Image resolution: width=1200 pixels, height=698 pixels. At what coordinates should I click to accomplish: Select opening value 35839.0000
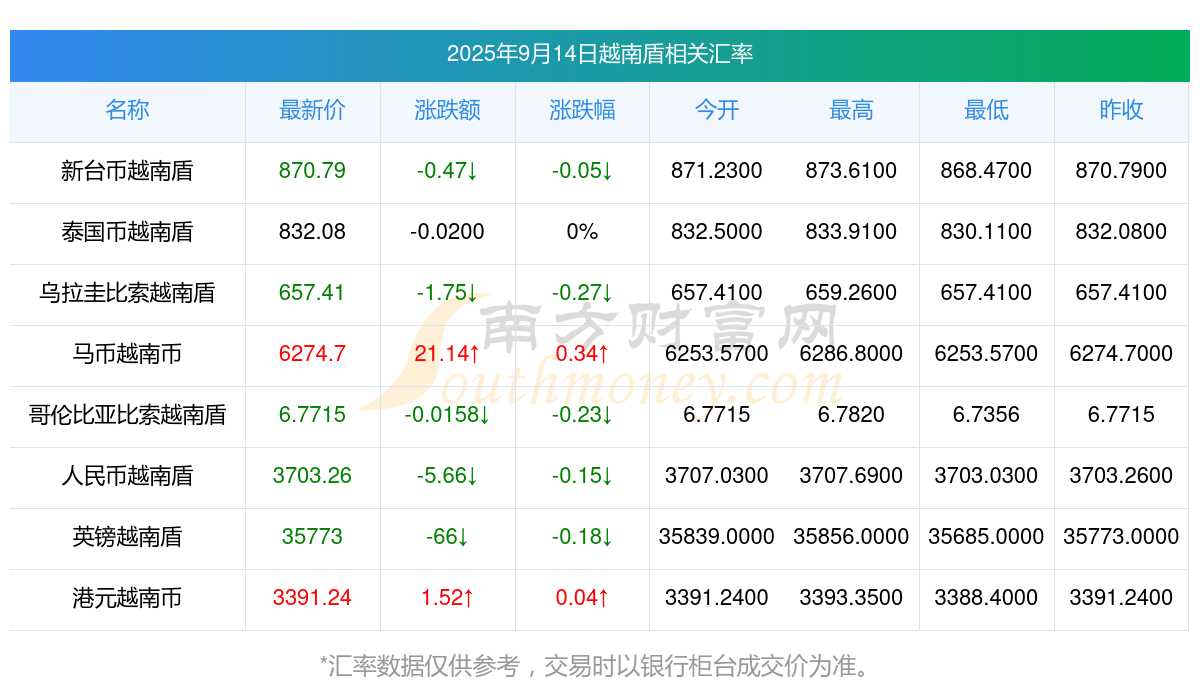(717, 537)
